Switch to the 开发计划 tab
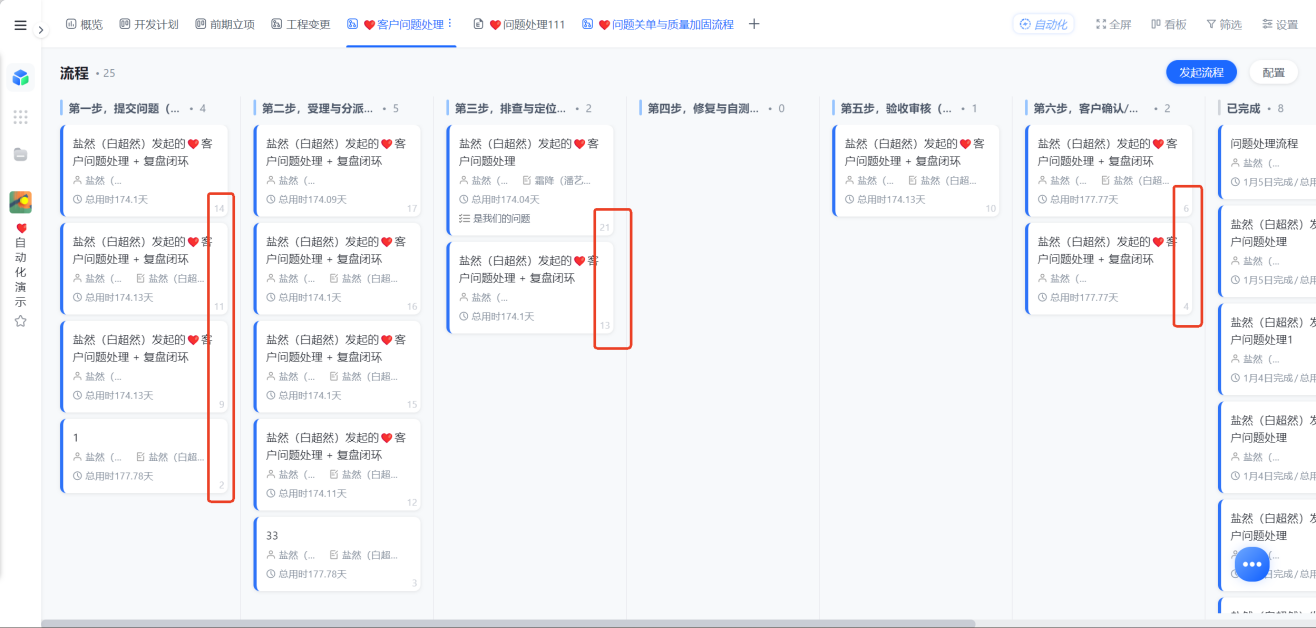 point(148,24)
